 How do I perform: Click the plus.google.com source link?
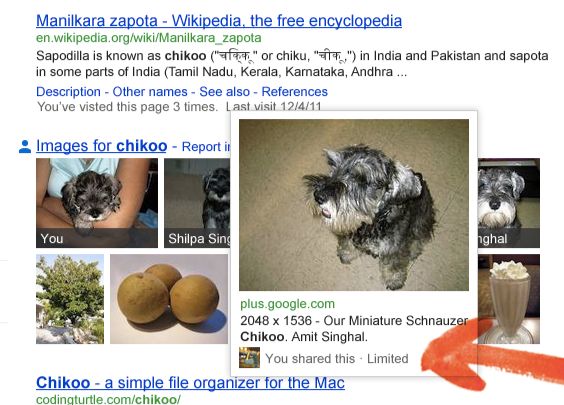tap(287, 304)
